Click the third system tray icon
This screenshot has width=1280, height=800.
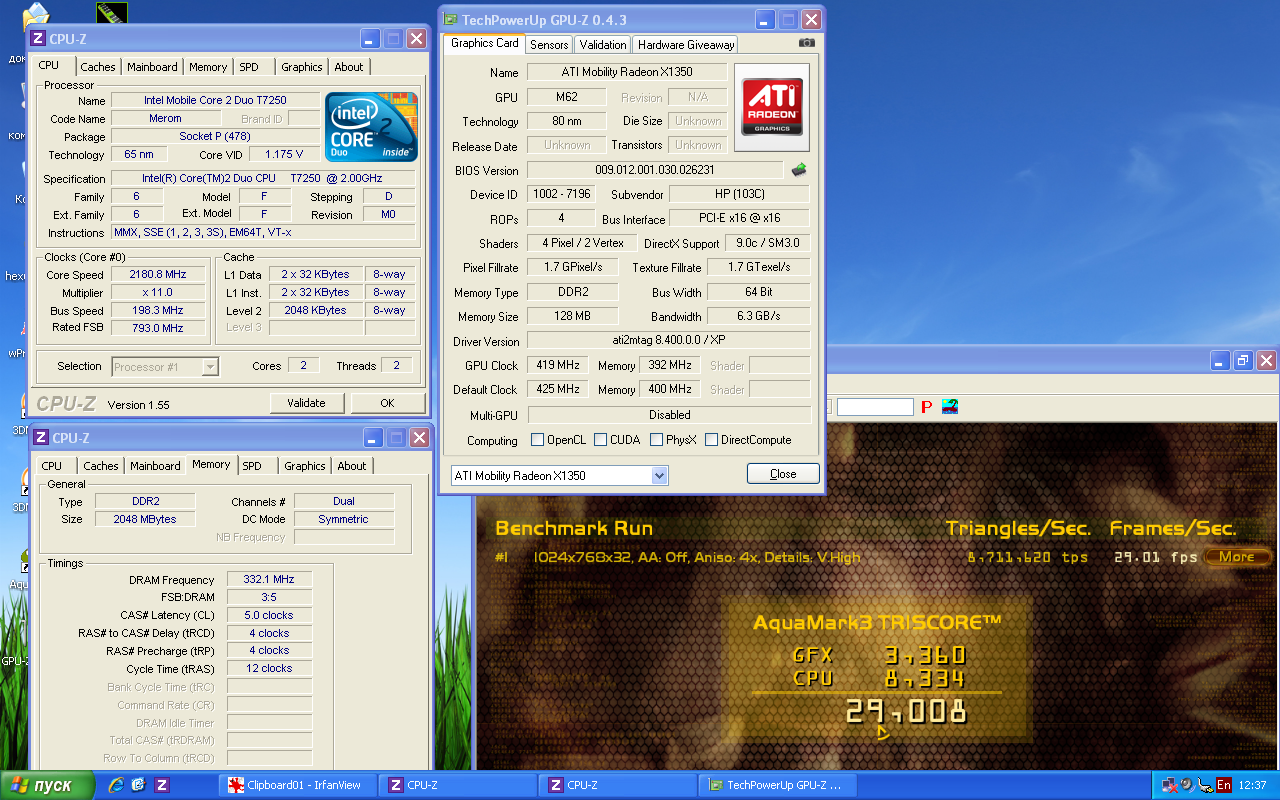(x=1204, y=785)
